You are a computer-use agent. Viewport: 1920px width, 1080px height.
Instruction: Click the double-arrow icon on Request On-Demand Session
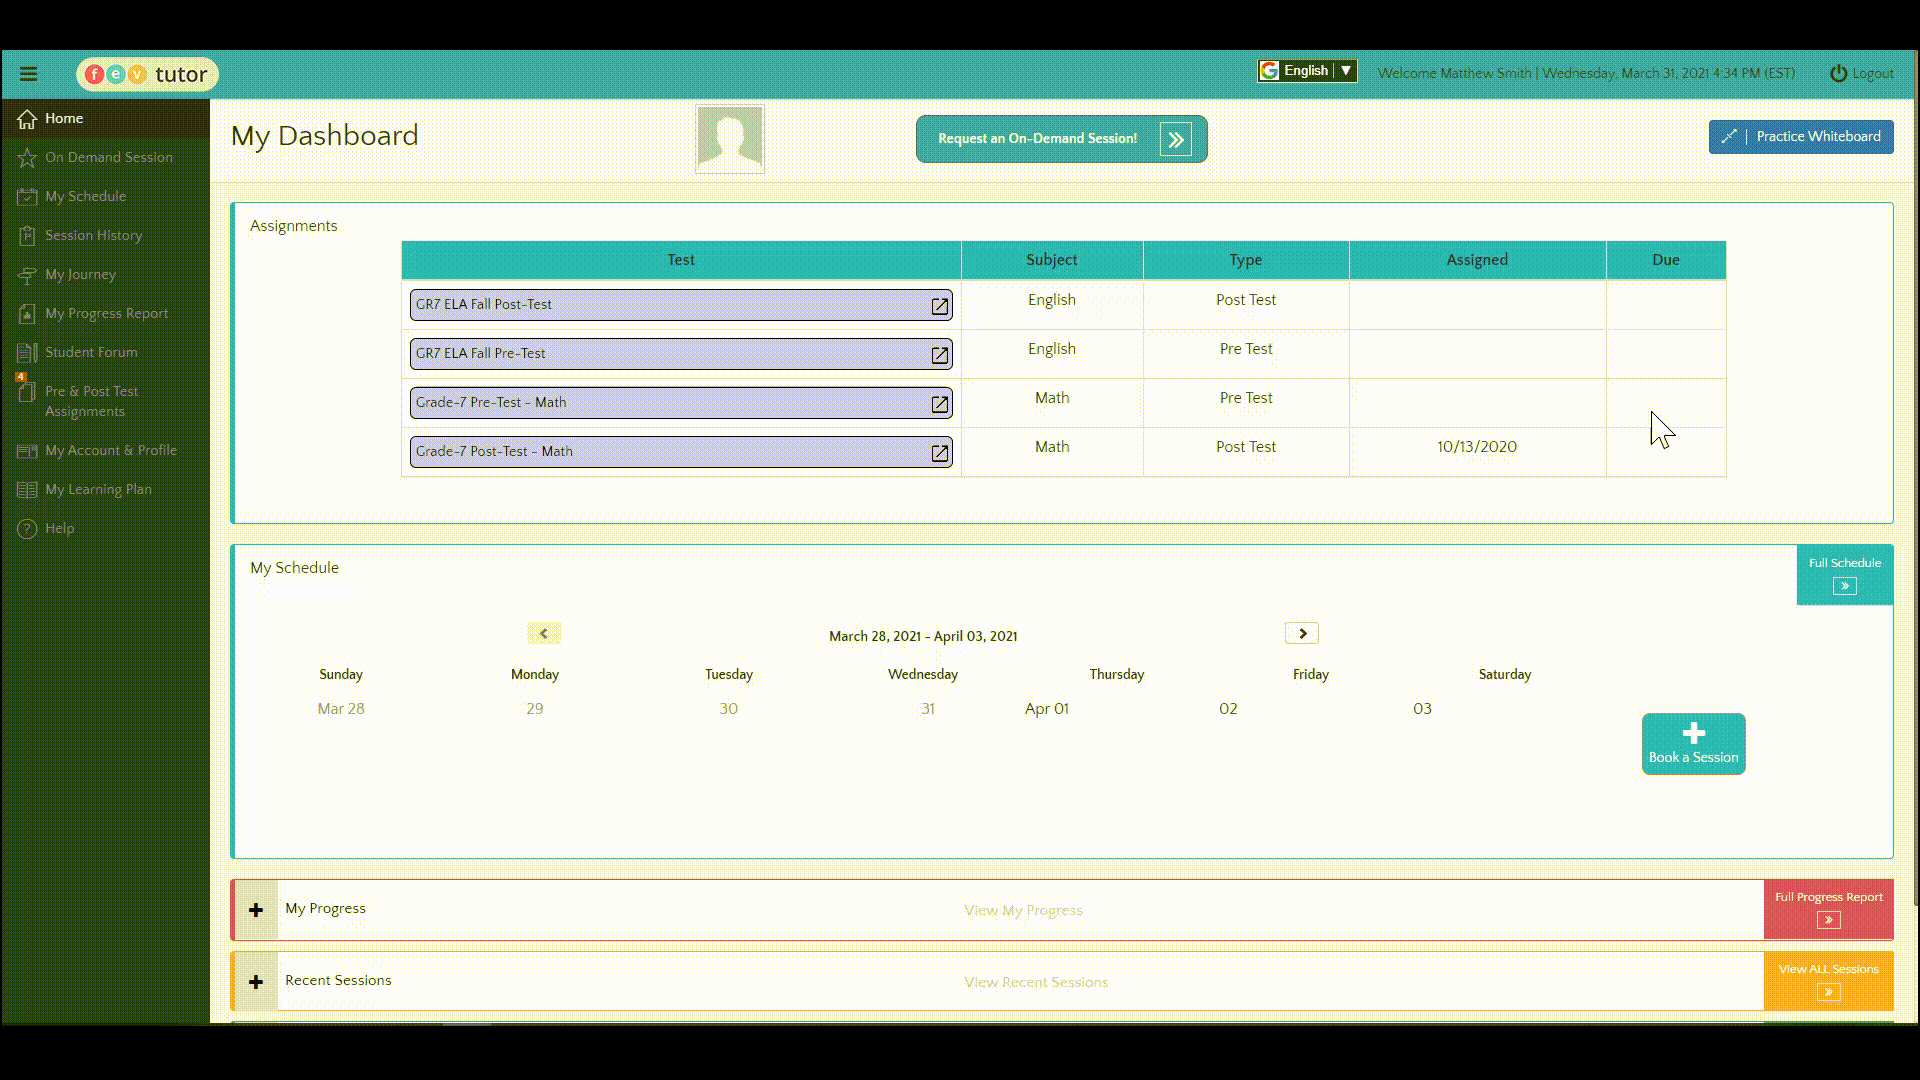(x=1176, y=140)
